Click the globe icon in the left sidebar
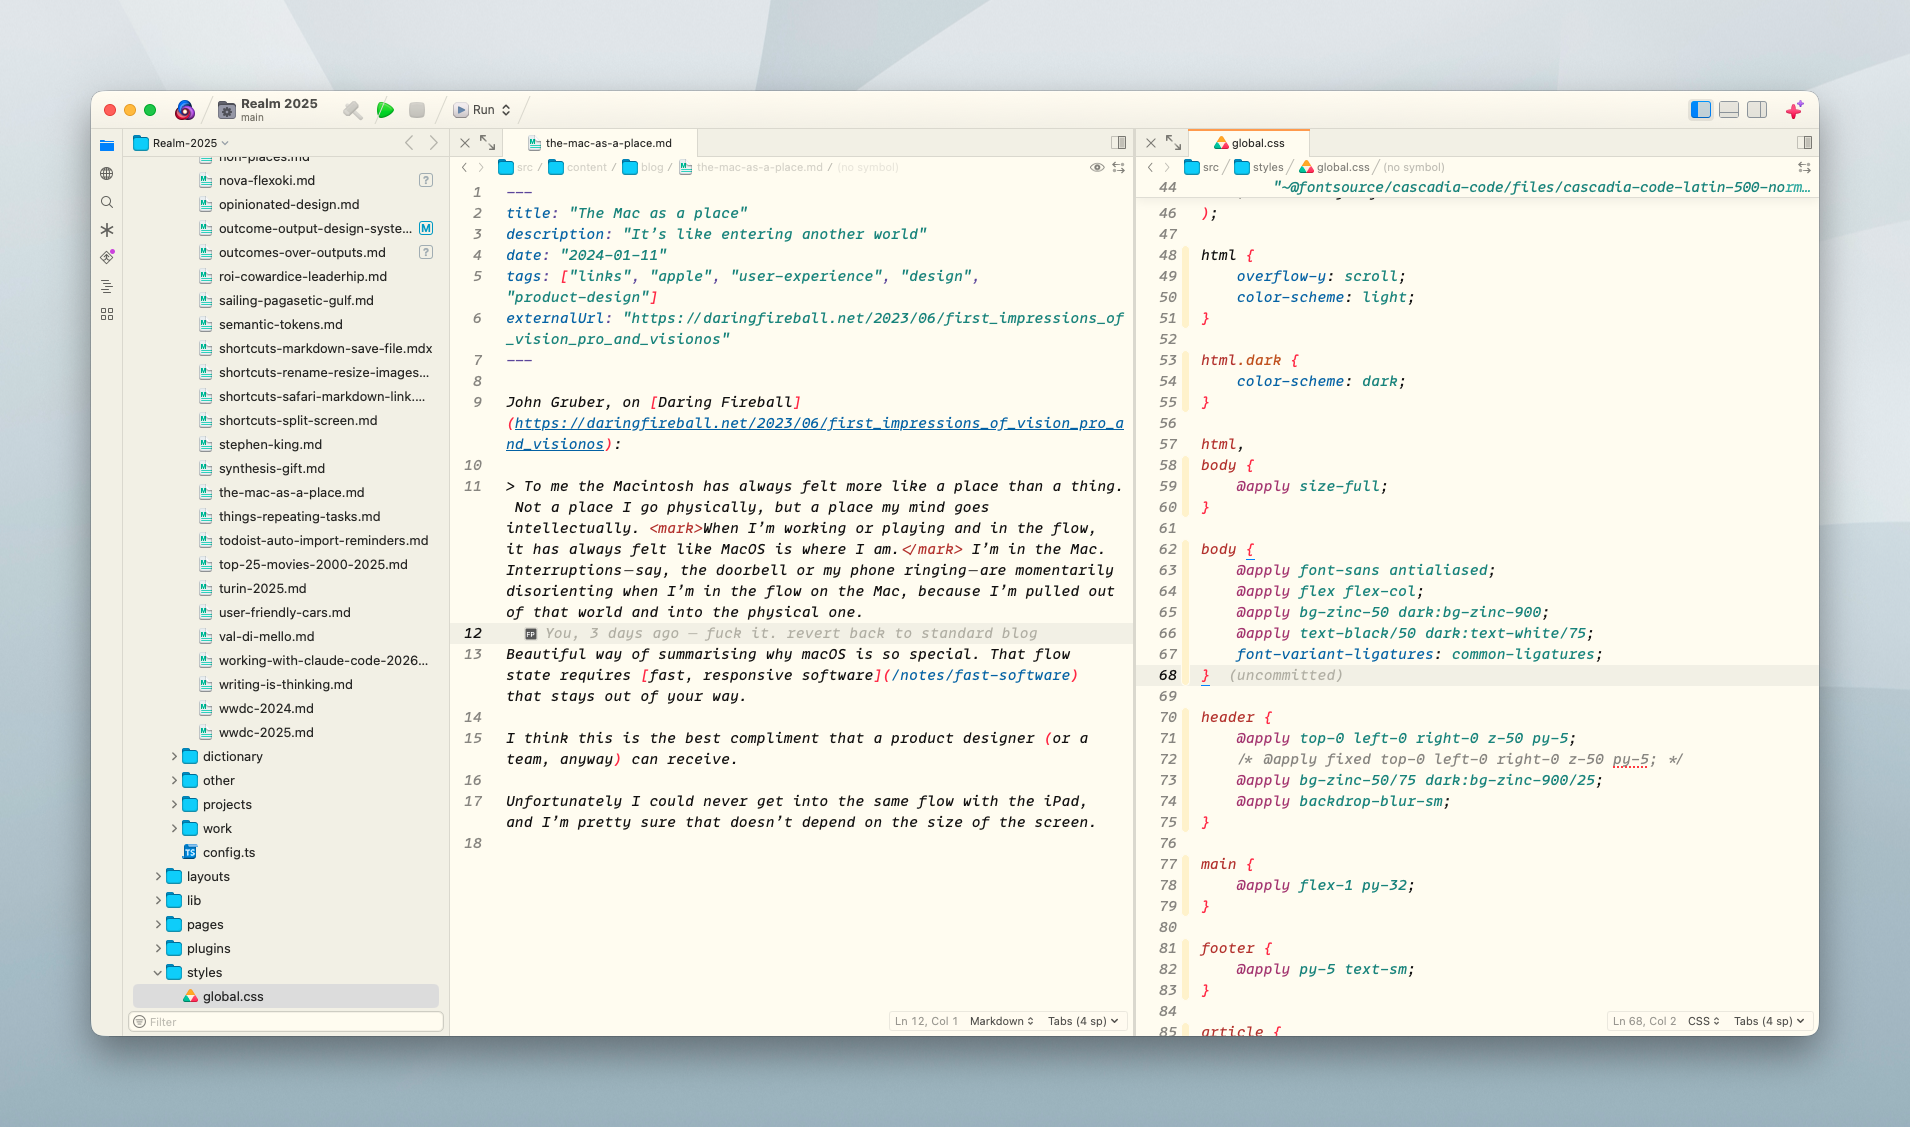The height and width of the screenshot is (1127, 1910). [x=107, y=173]
